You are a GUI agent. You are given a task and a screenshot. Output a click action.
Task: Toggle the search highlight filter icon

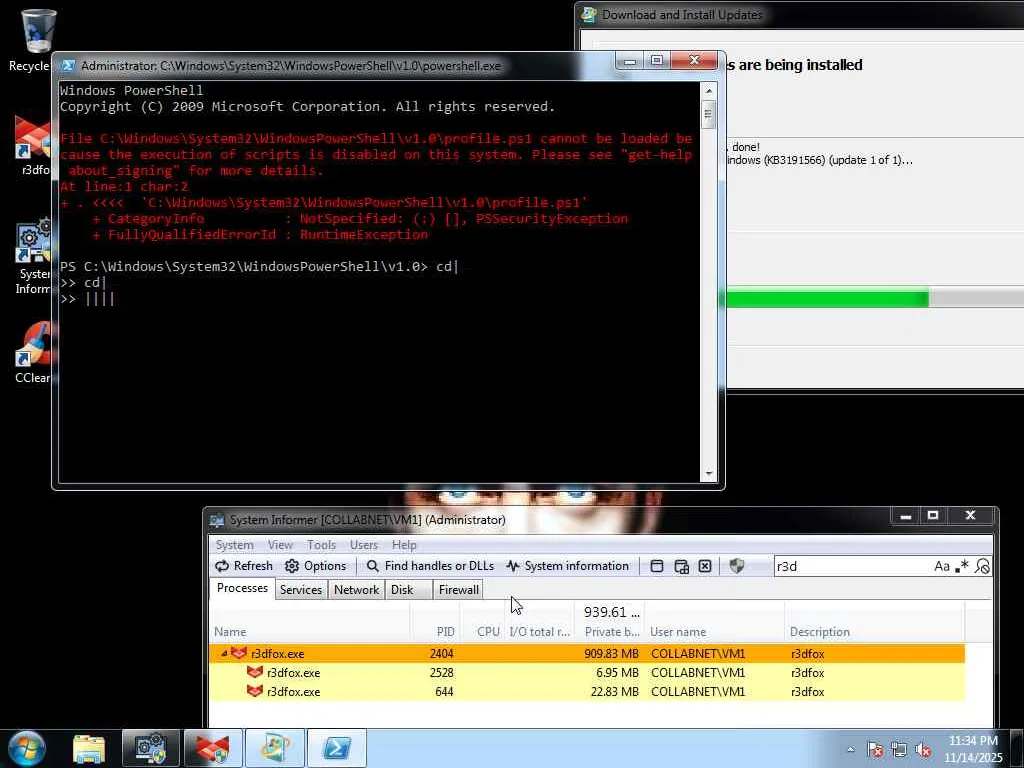982,566
